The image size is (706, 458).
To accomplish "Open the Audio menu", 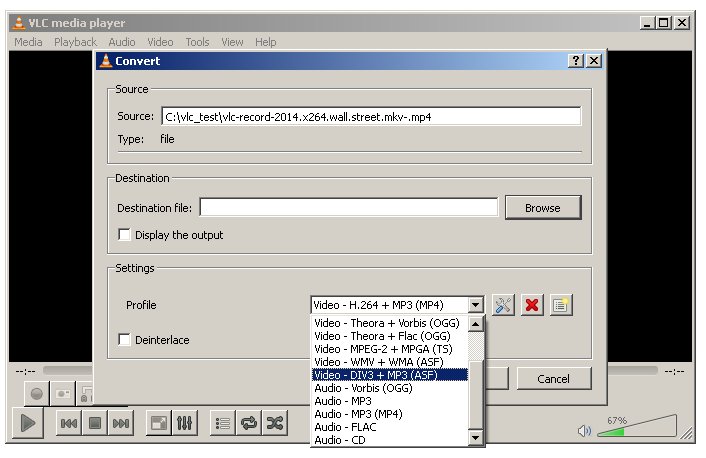I will coord(122,42).
